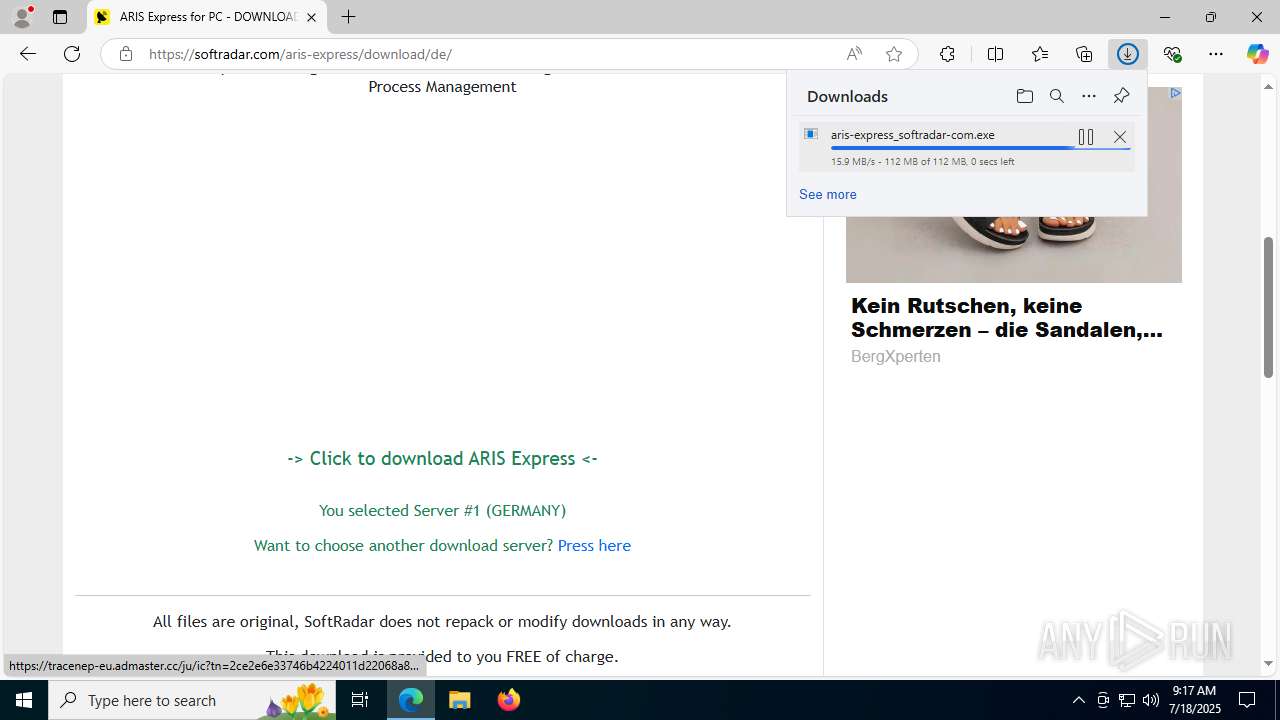The image size is (1280, 720).
Task: Open Task View on taskbar
Action: (x=360, y=700)
